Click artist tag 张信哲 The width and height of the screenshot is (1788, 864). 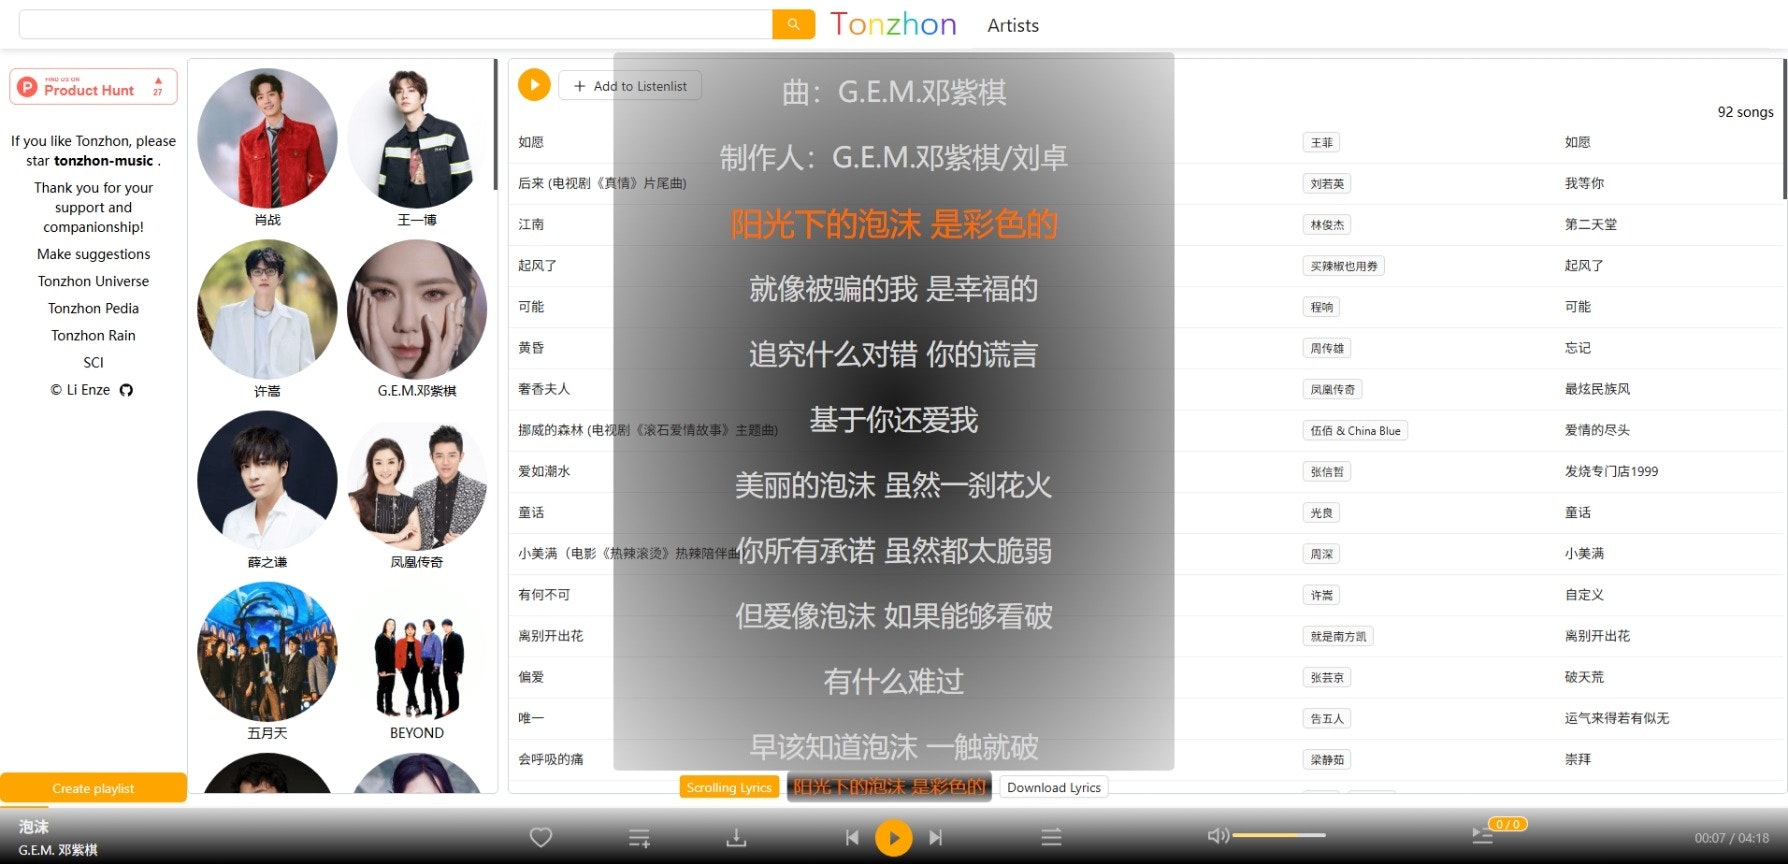coord(1327,472)
